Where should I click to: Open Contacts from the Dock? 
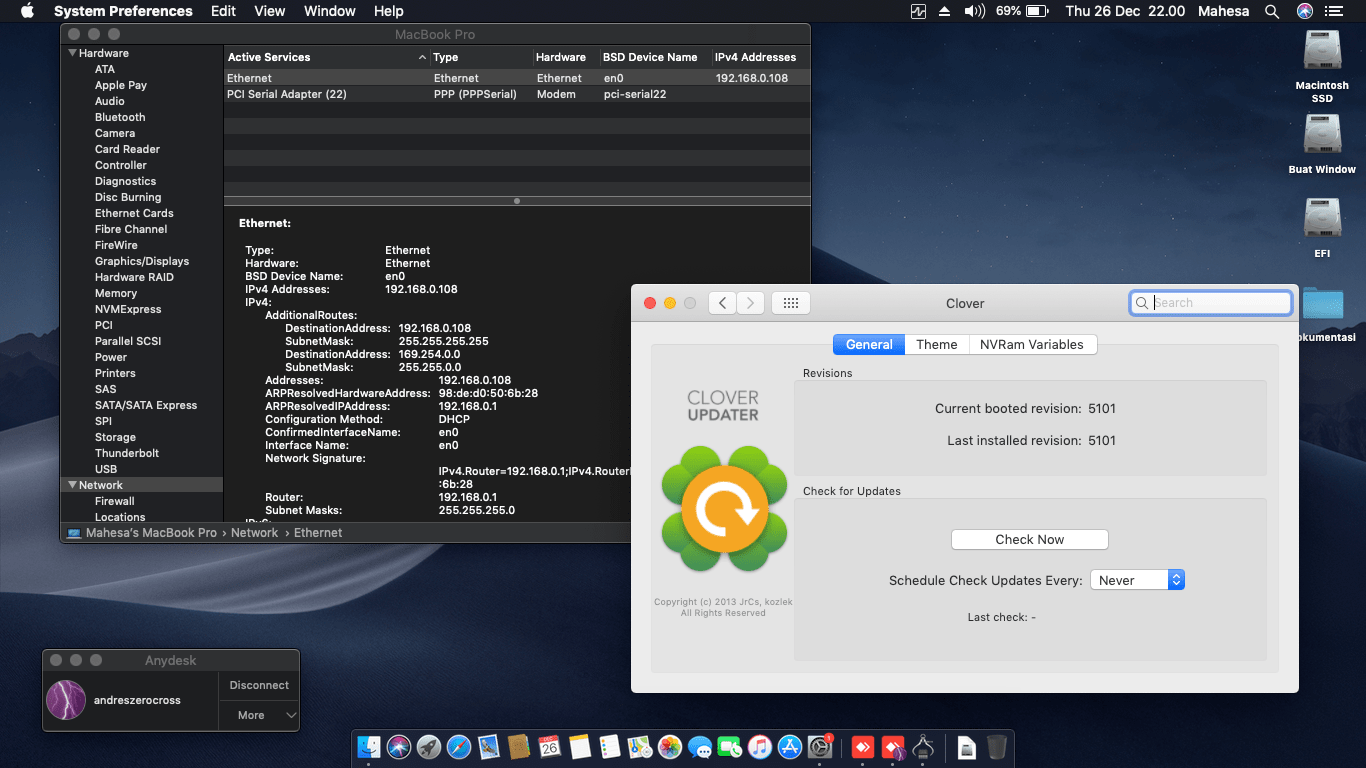[519, 746]
